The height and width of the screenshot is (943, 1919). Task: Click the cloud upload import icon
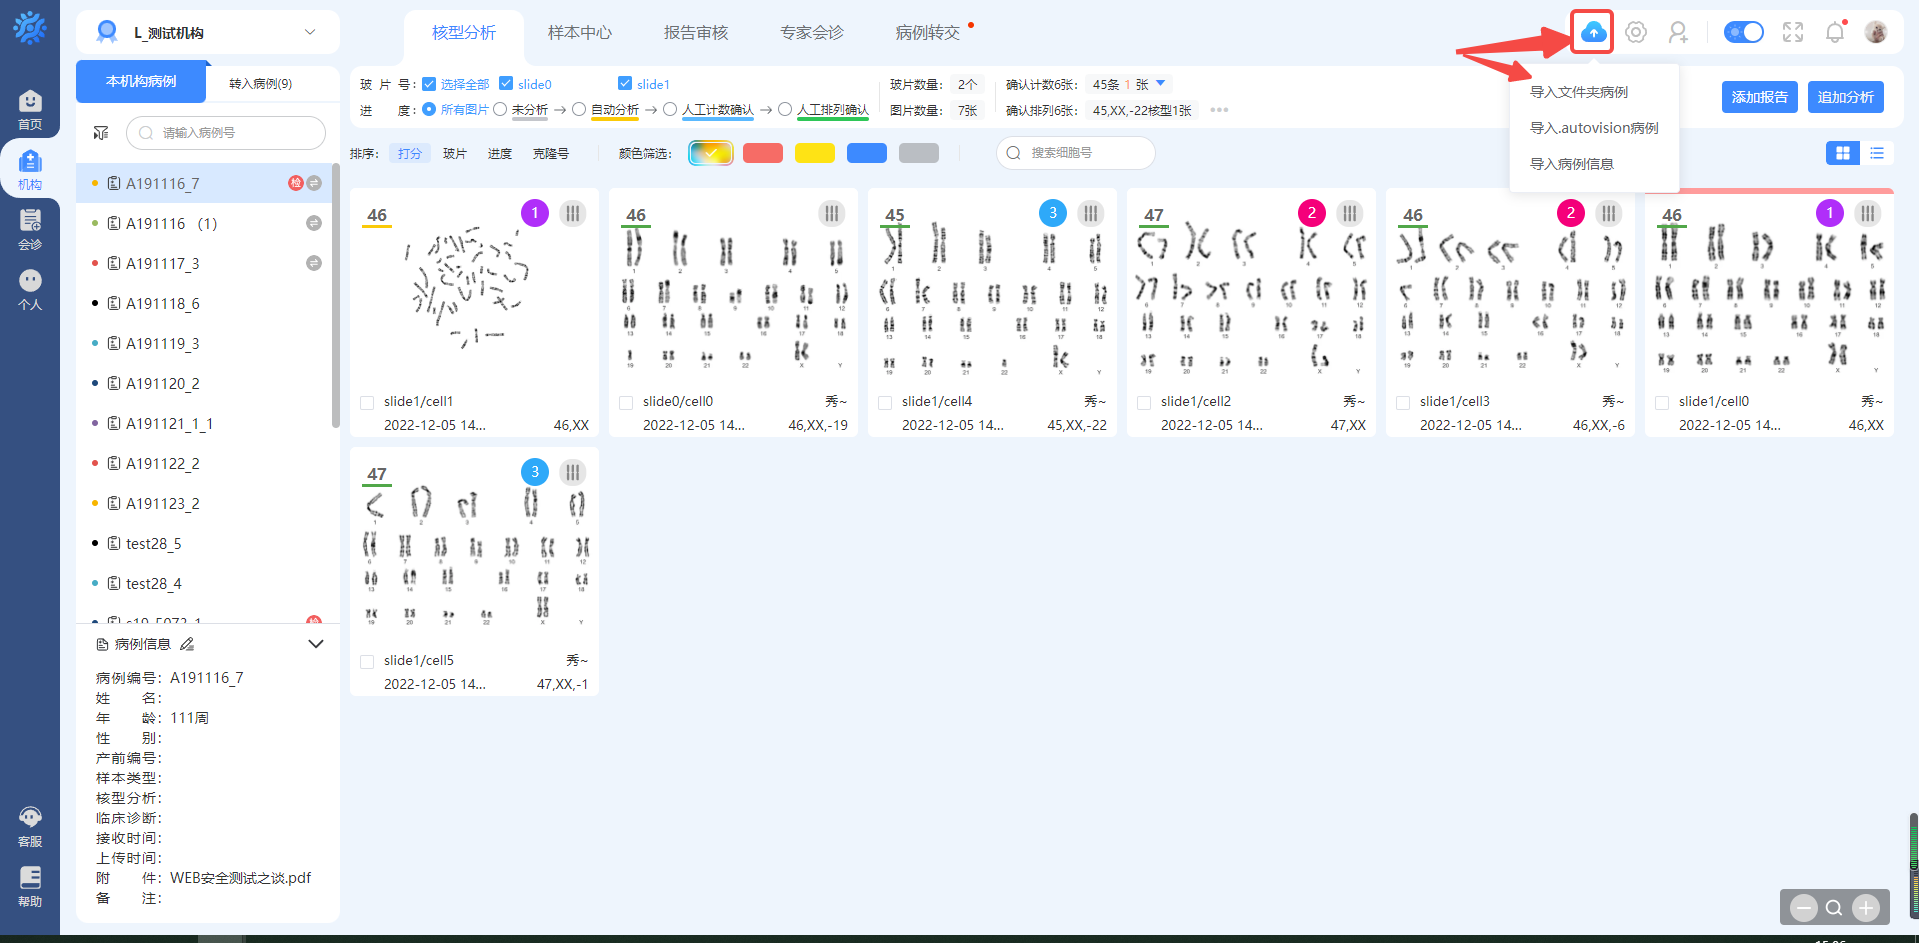pyautogui.click(x=1593, y=32)
